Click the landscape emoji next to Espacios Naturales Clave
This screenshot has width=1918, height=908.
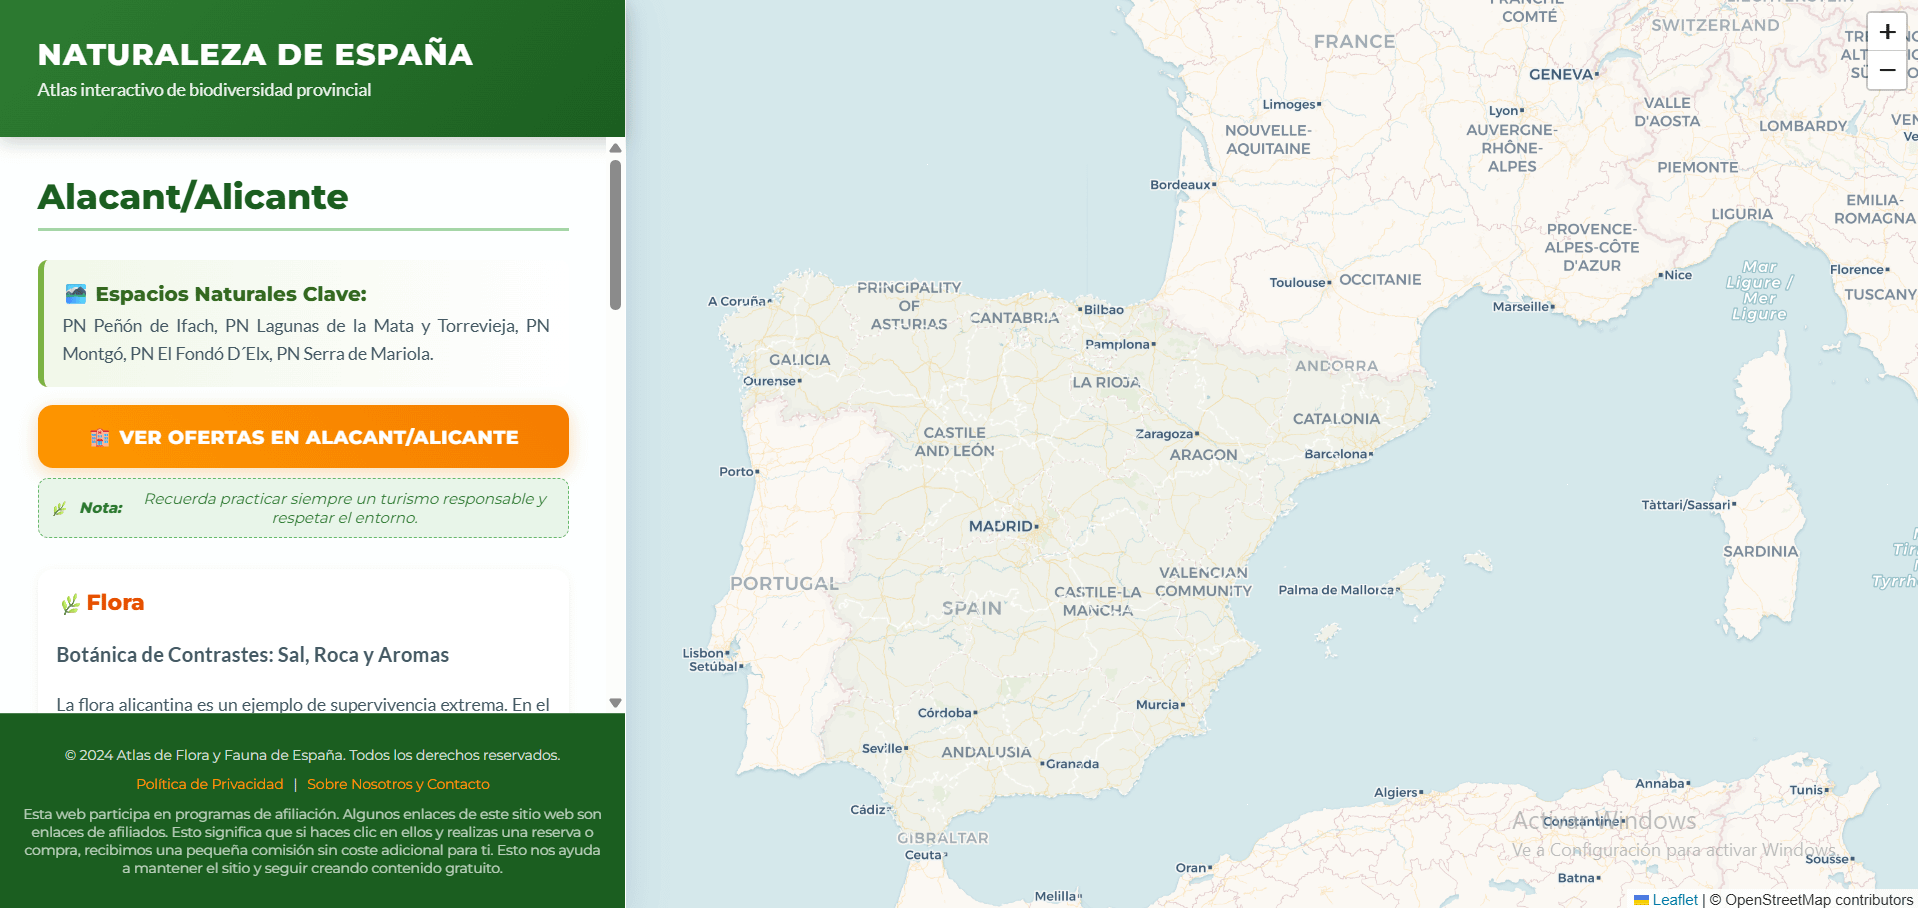[x=75, y=293]
